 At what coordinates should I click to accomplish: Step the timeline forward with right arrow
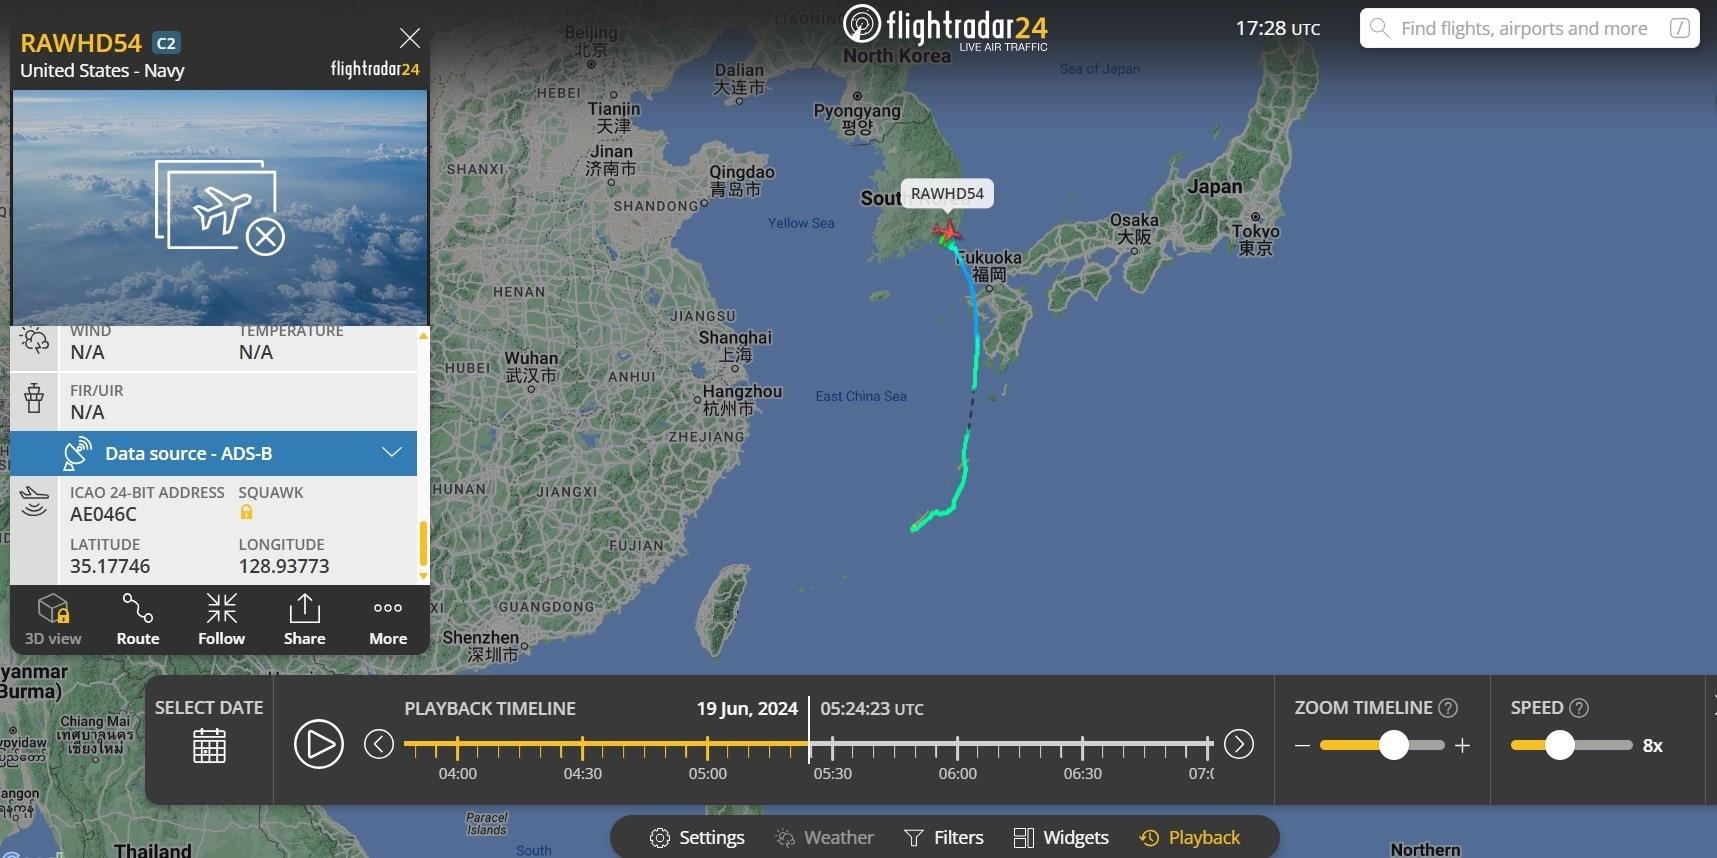(x=1239, y=744)
